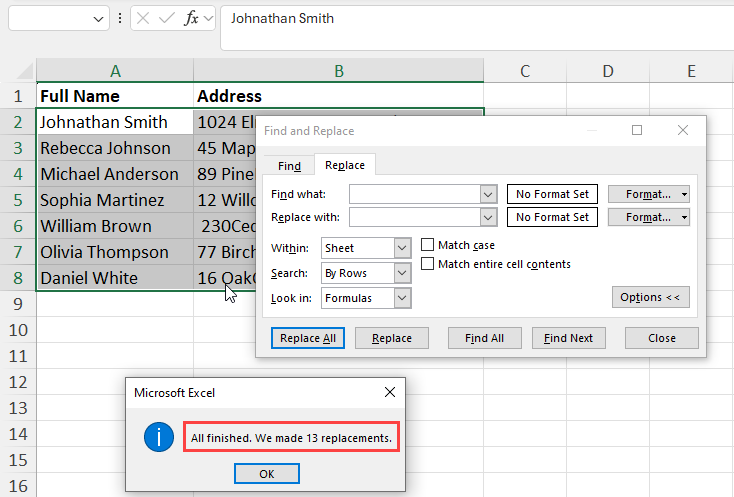
Task: Select column C header
Action: point(524,70)
